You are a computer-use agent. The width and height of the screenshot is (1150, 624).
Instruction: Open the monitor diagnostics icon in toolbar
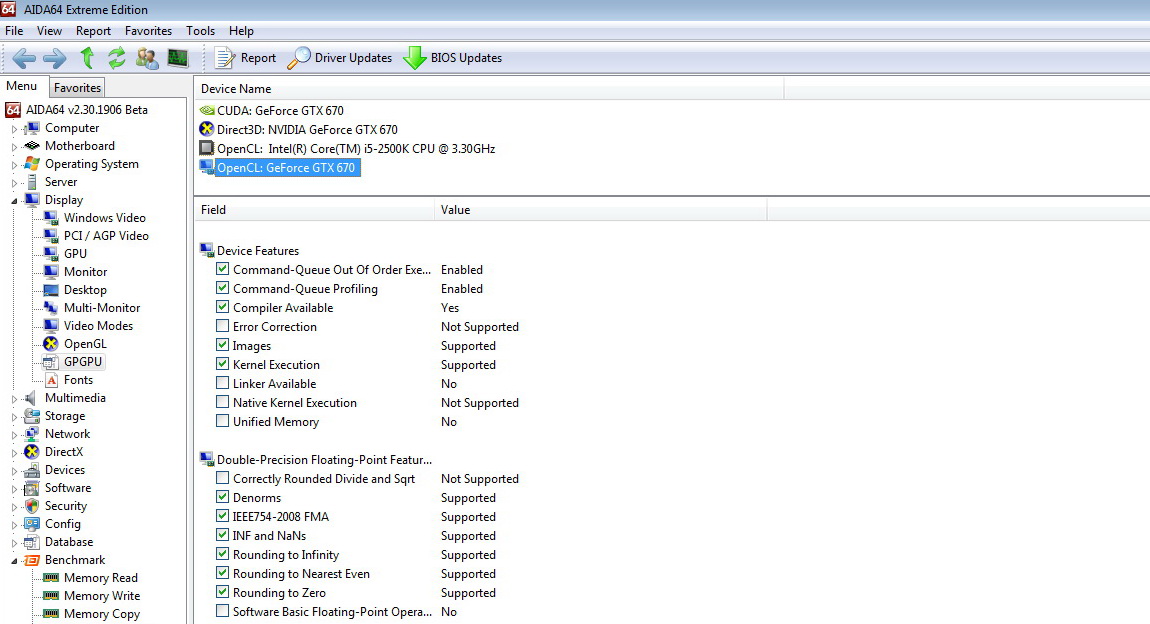(x=177, y=58)
